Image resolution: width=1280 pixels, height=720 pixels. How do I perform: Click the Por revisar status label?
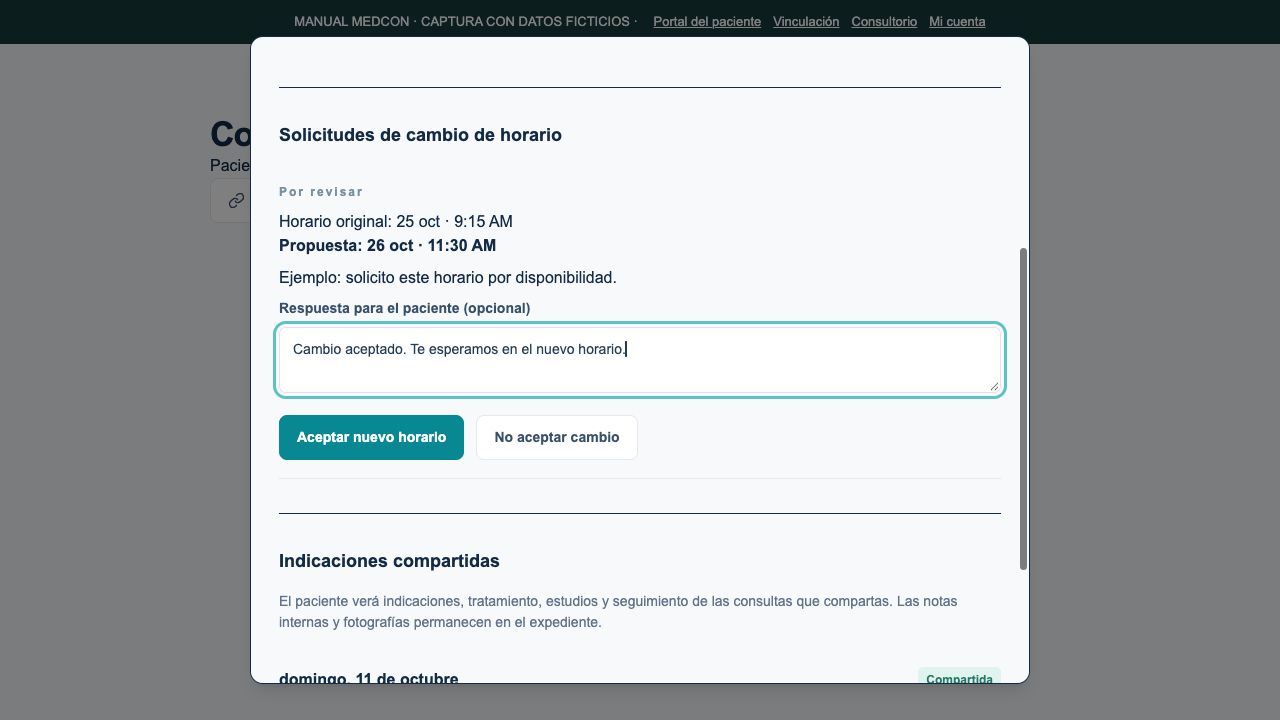coord(321,191)
